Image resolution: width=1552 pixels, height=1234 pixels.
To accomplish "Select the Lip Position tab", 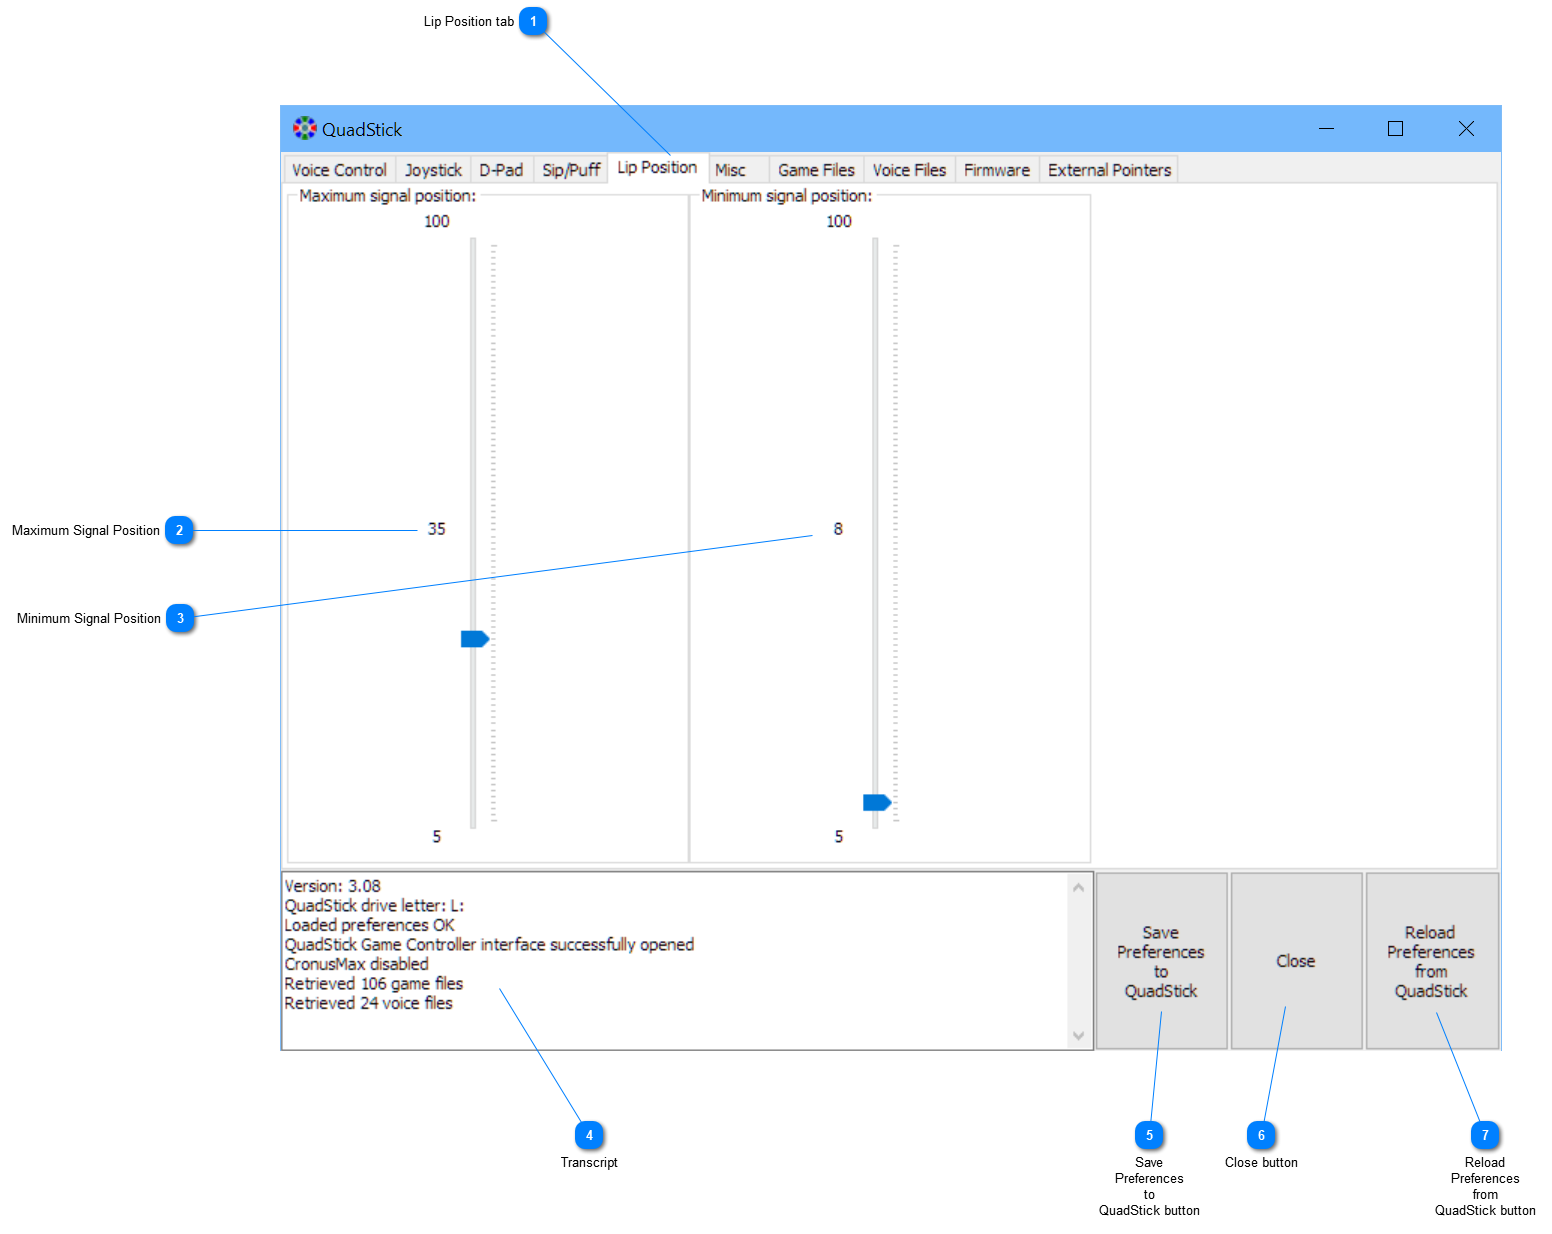I will 657,167.
